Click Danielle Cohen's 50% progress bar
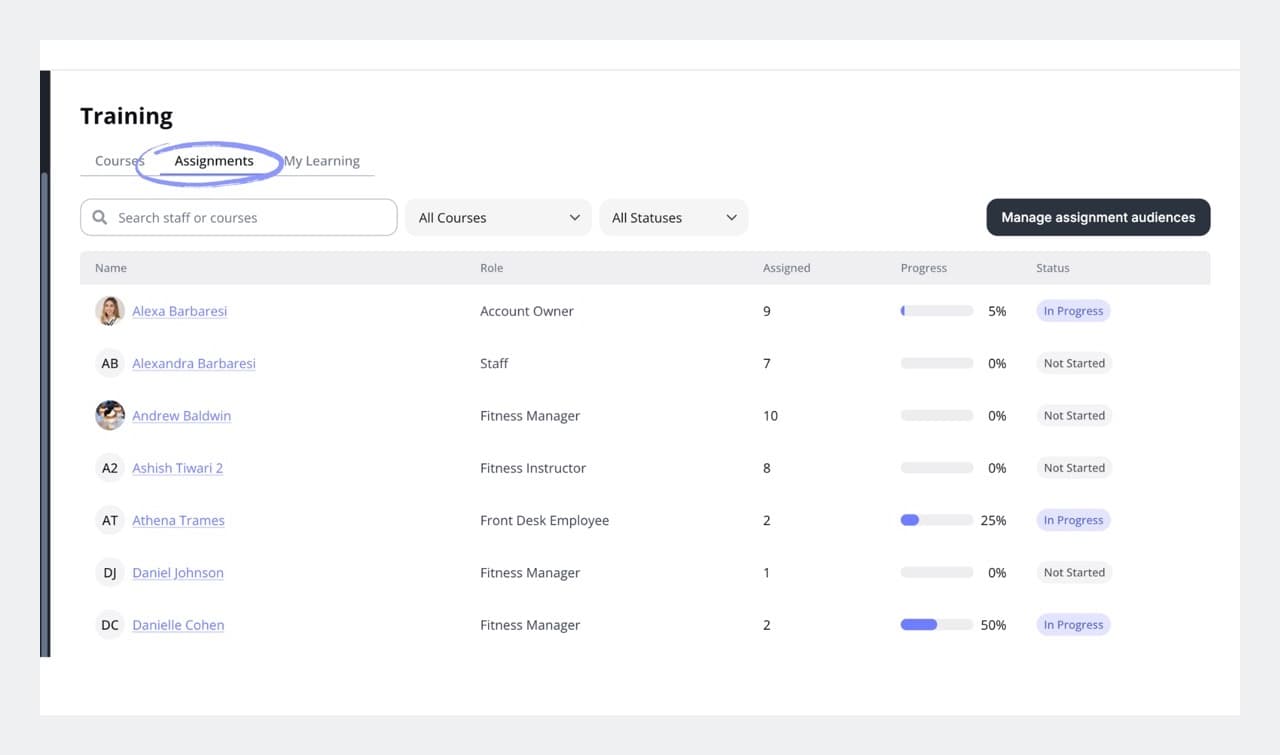The image size is (1280, 755). [937, 625]
